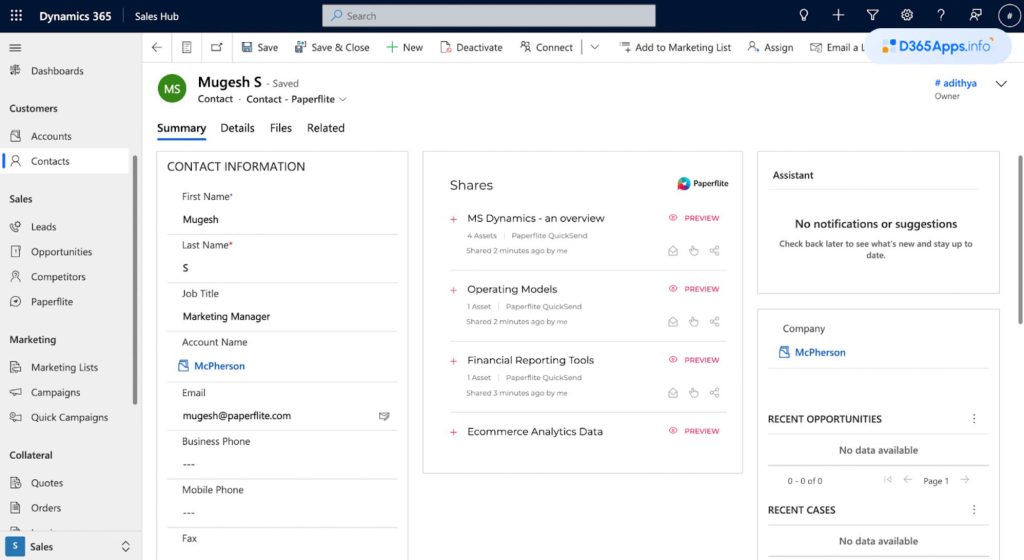
Task: Expand the header chevron next to Owner
Action: pyautogui.click(x=1001, y=84)
